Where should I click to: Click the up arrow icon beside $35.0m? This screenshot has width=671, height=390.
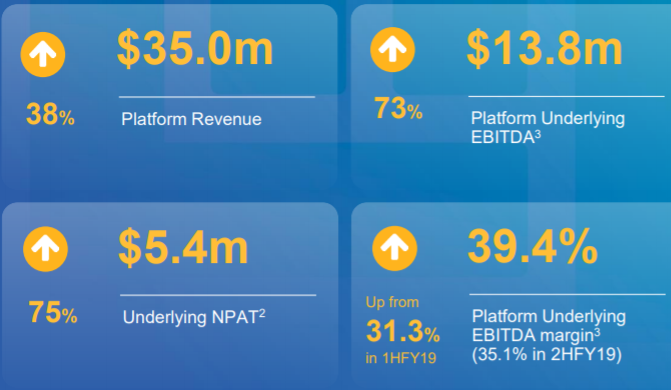(x=43, y=54)
